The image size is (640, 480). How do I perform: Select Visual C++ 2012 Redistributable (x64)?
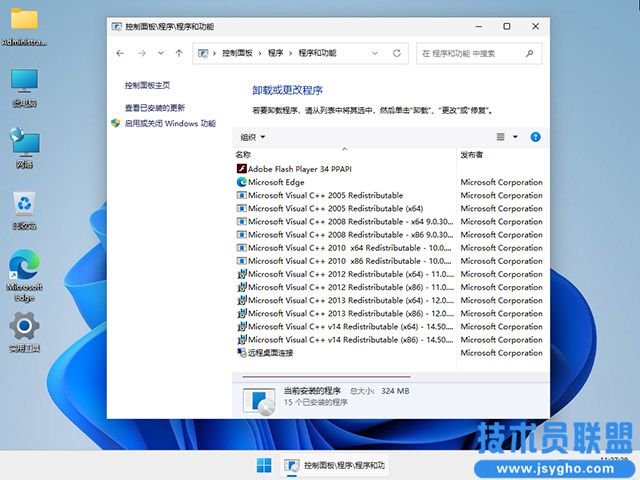(351, 274)
